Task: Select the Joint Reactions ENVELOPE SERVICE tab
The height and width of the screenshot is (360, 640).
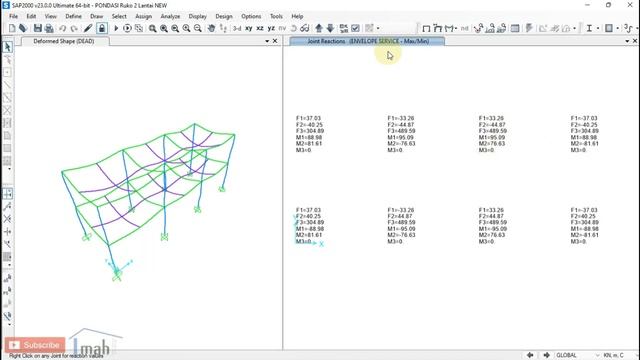Action: click(x=367, y=41)
